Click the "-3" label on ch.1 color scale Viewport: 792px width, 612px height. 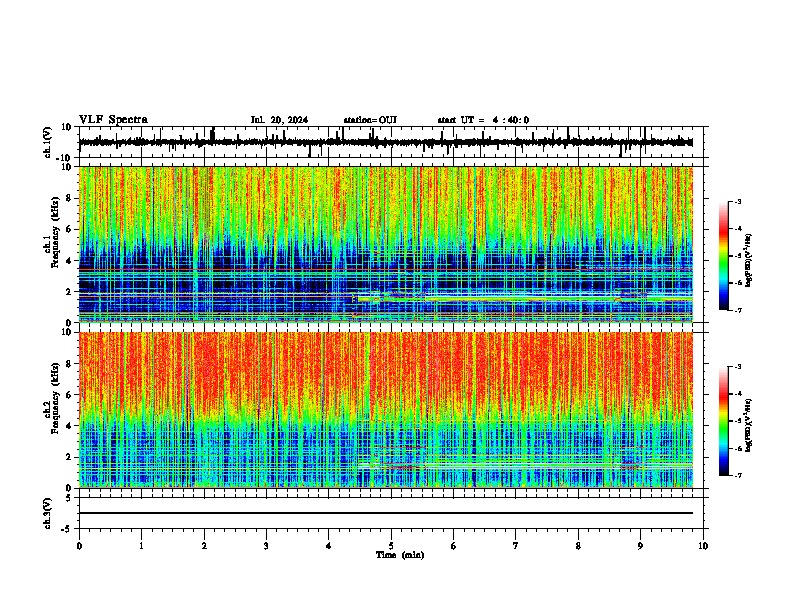pyautogui.click(x=737, y=201)
